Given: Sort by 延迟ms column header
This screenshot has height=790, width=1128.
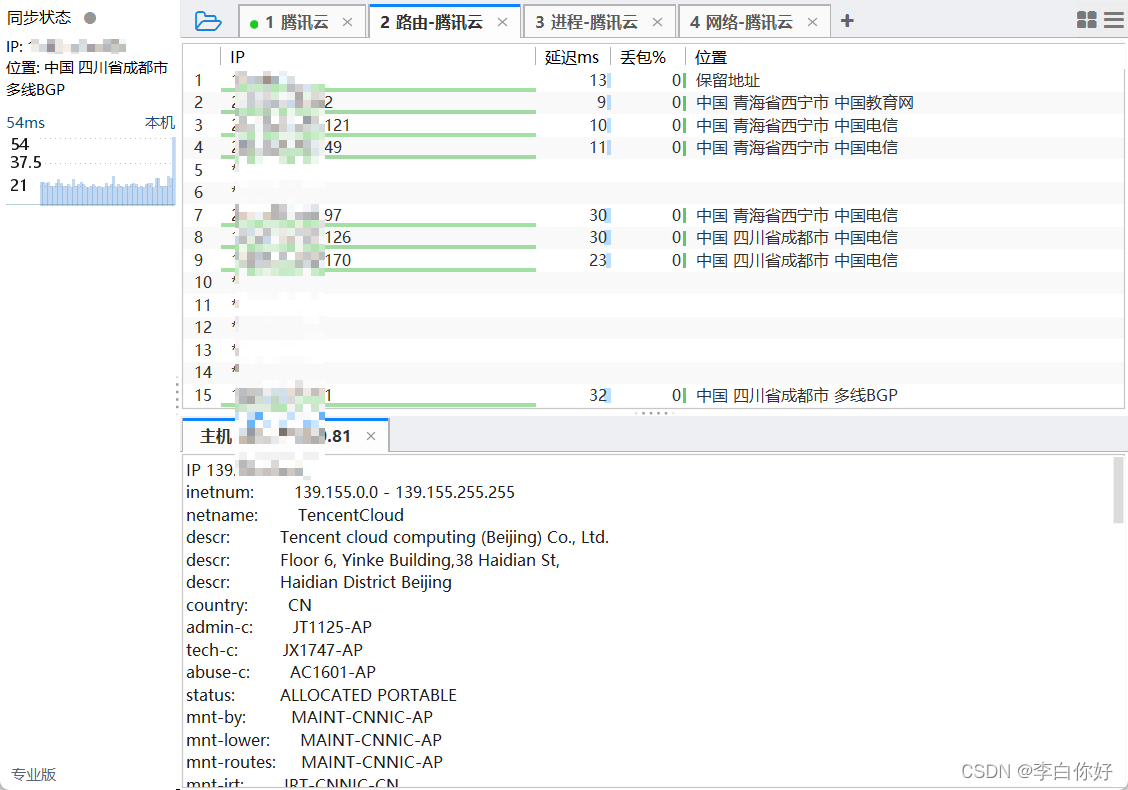Looking at the screenshot, I should coord(573,57).
